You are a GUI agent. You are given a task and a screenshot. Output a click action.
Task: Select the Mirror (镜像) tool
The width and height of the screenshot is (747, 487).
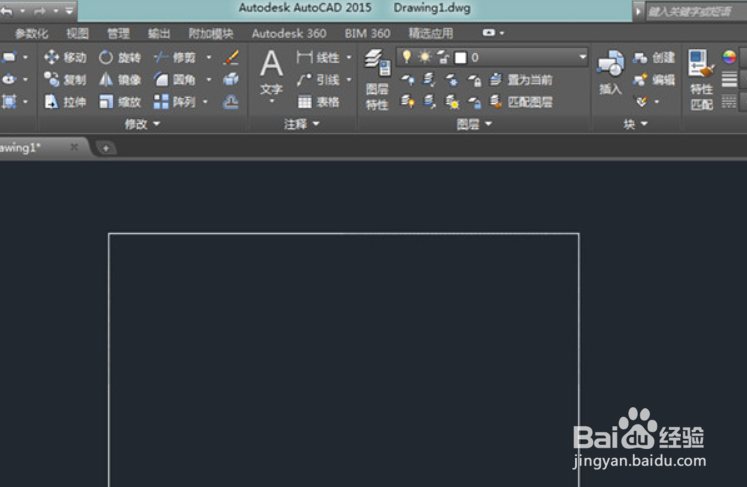click(x=120, y=80)
